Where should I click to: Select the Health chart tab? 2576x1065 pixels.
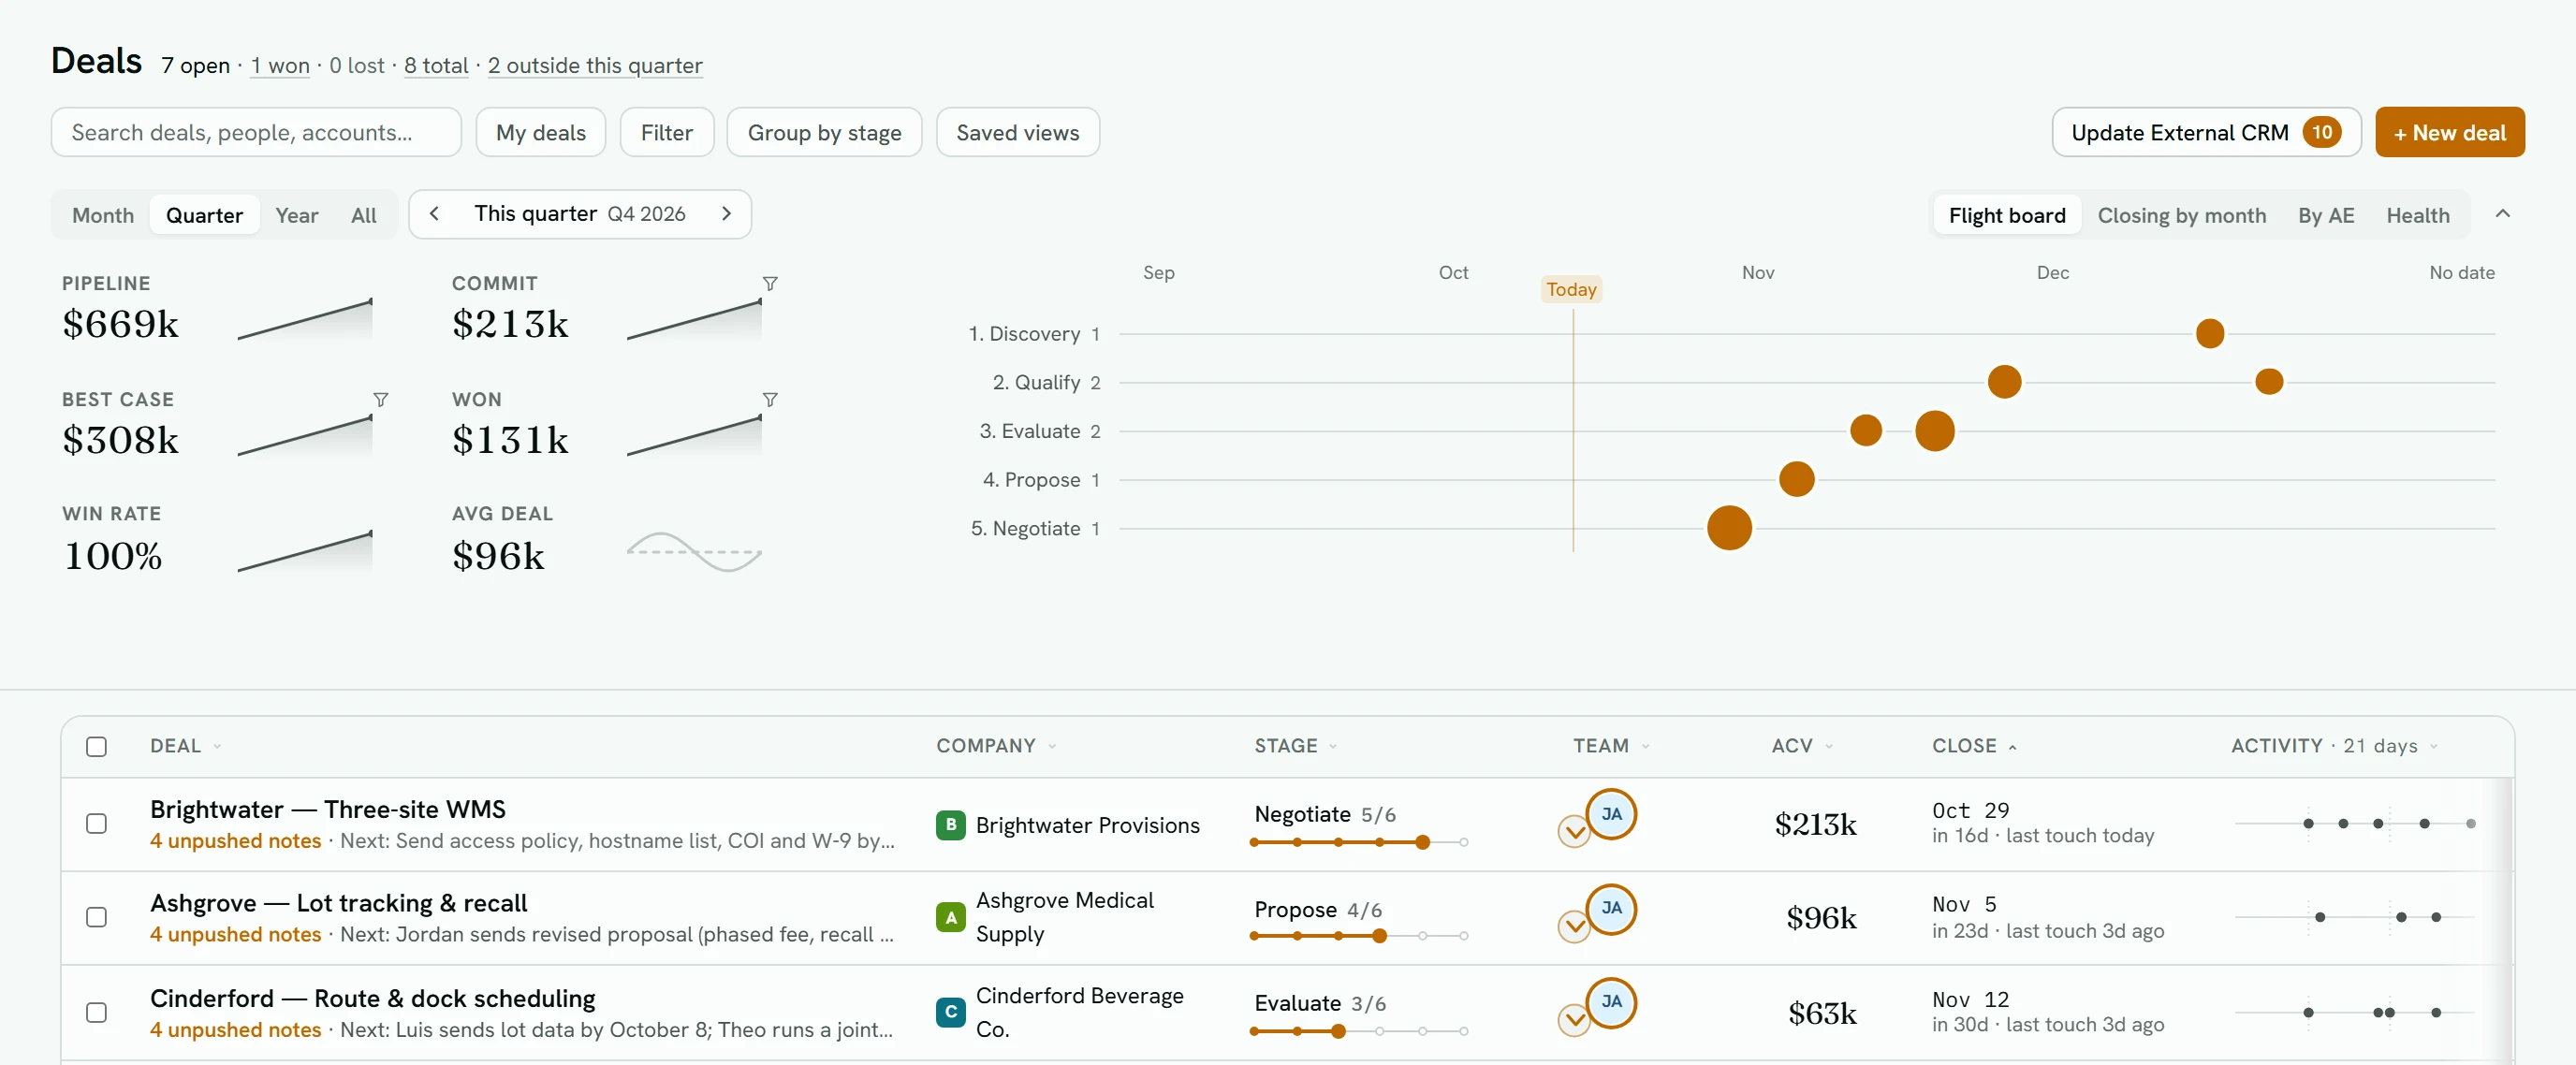[x=2417, y=215]
